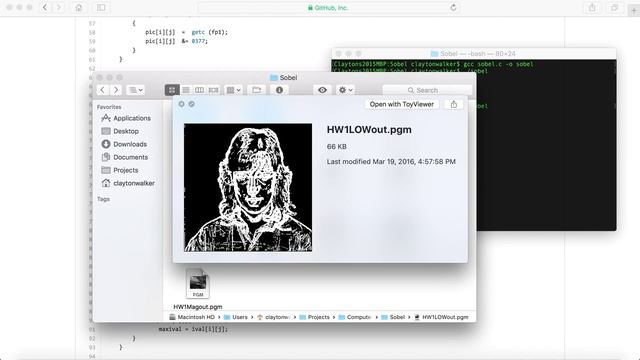
Task: Click Sobel folder in path bar
Action: point(393,317)
